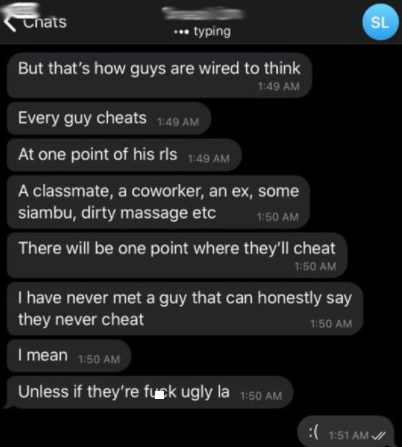Select the "I mean" message bubble
The width and height of the screenshot is (402, 447).
tap(69, 356)
